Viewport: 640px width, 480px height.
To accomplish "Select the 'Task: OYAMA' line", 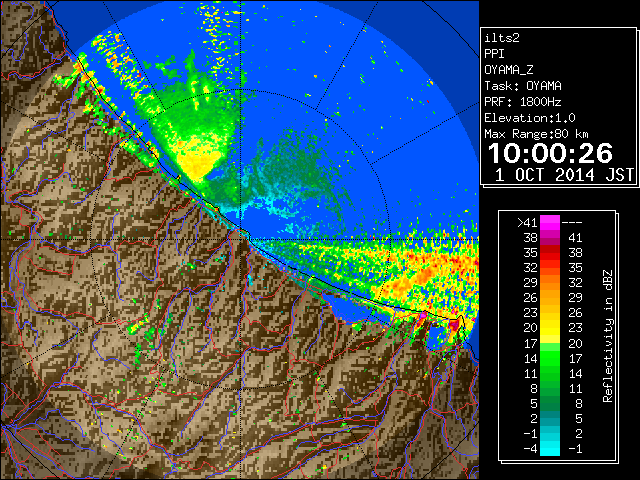I will pos(523,86).
